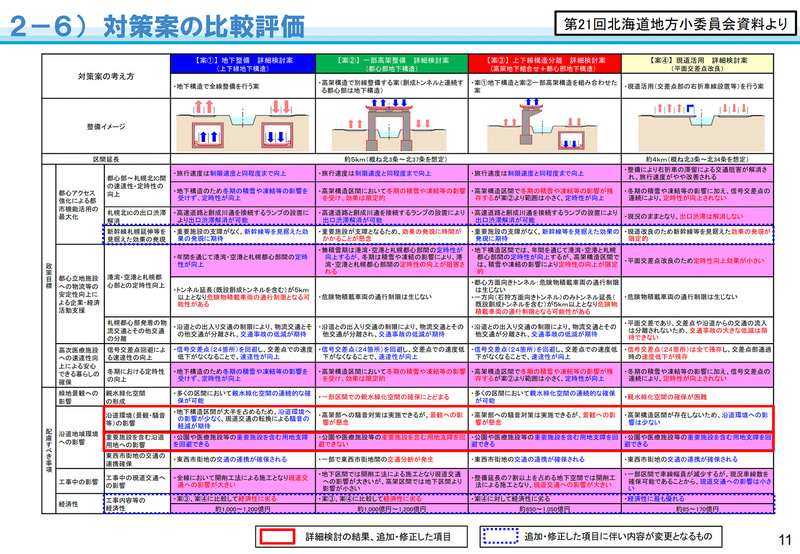Image resolution: width=800 pixels, height=554 pixels.
Task: Click the 対策案の考え方 row label
Action: pos(106,76)
